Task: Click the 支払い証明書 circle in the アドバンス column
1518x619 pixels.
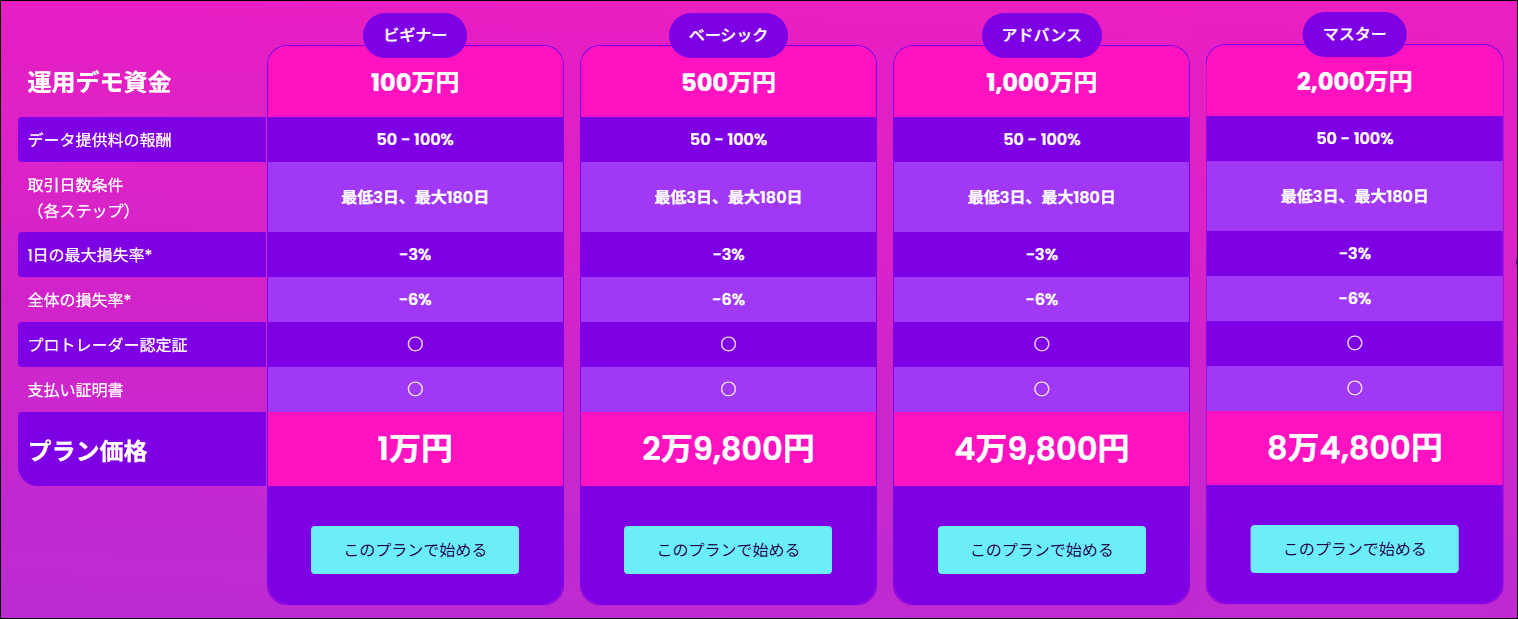Action: pos(1041,389)
